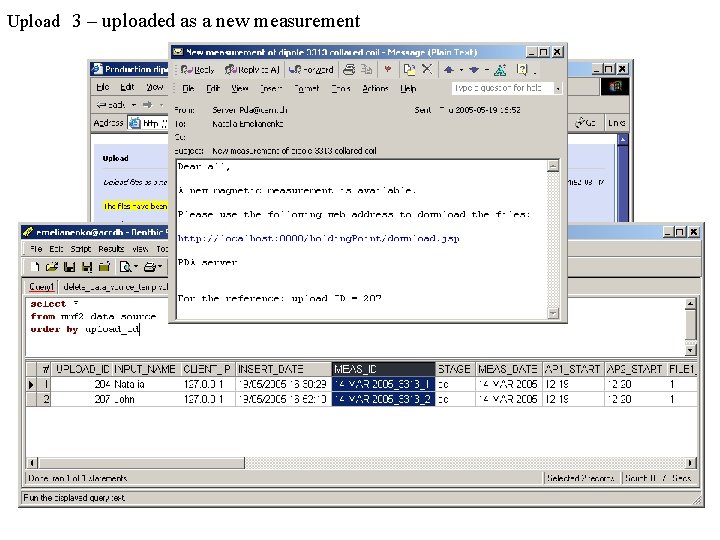Screen dimensions: 720x540
Task: Open the File menu in the email window
Action: 188,89
